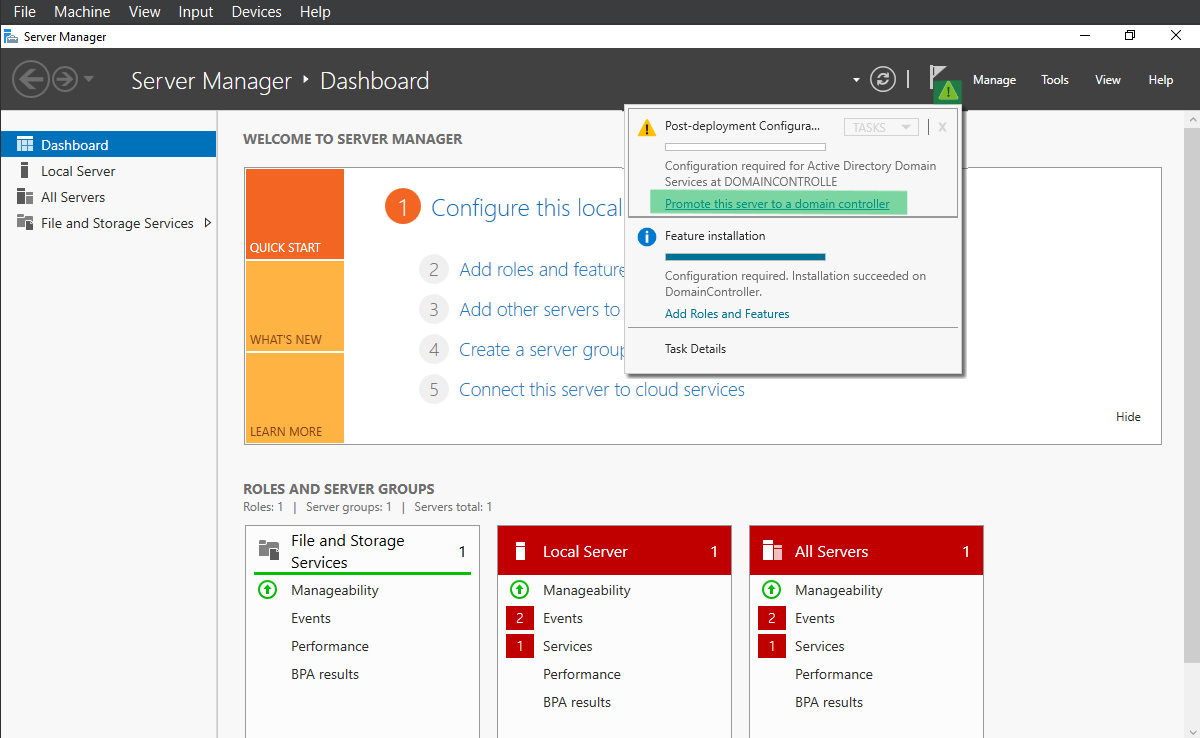Click the All Servers sidebar icon
This screenshot has width=1200, height=738.
[25, 197]
